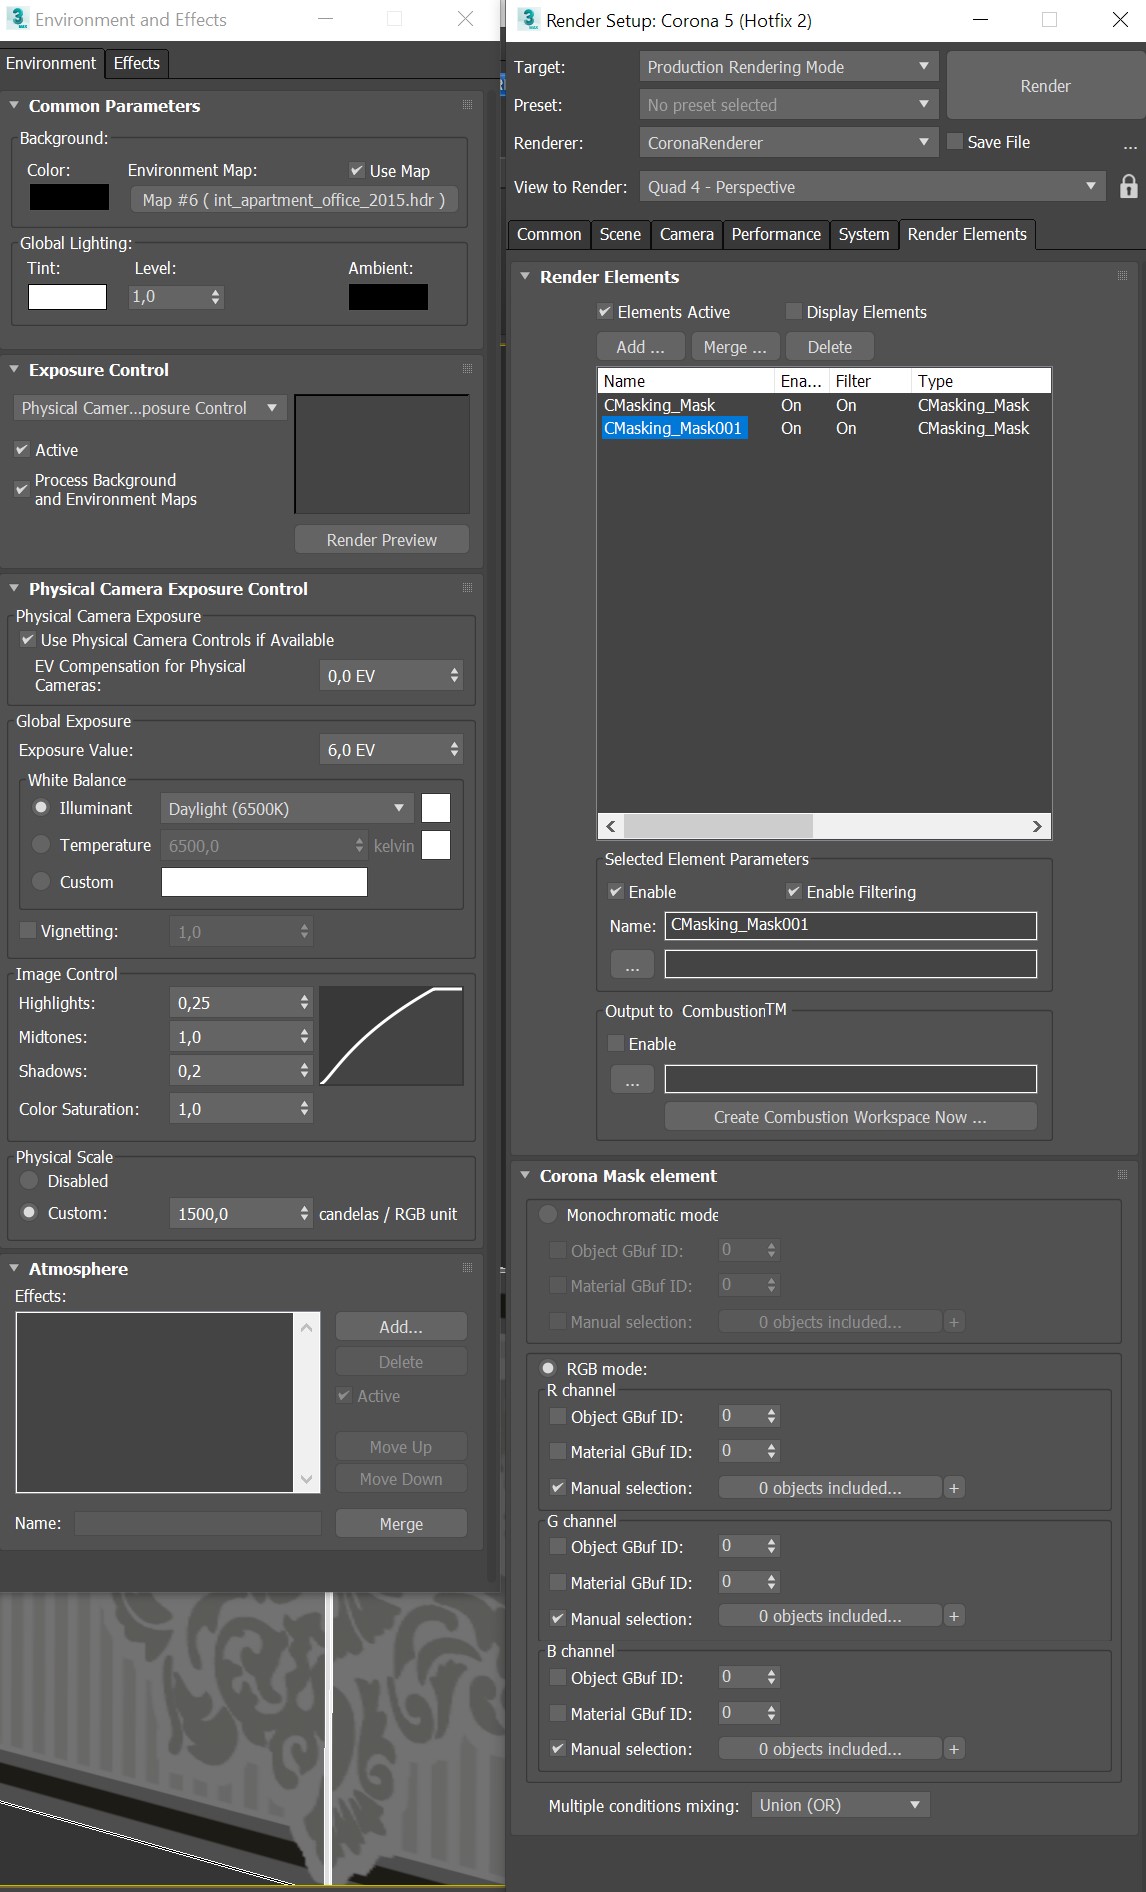This screenshot has height=1892, width=1146.
Task: Open the View to Render dropdown
Action: (872, 187)
